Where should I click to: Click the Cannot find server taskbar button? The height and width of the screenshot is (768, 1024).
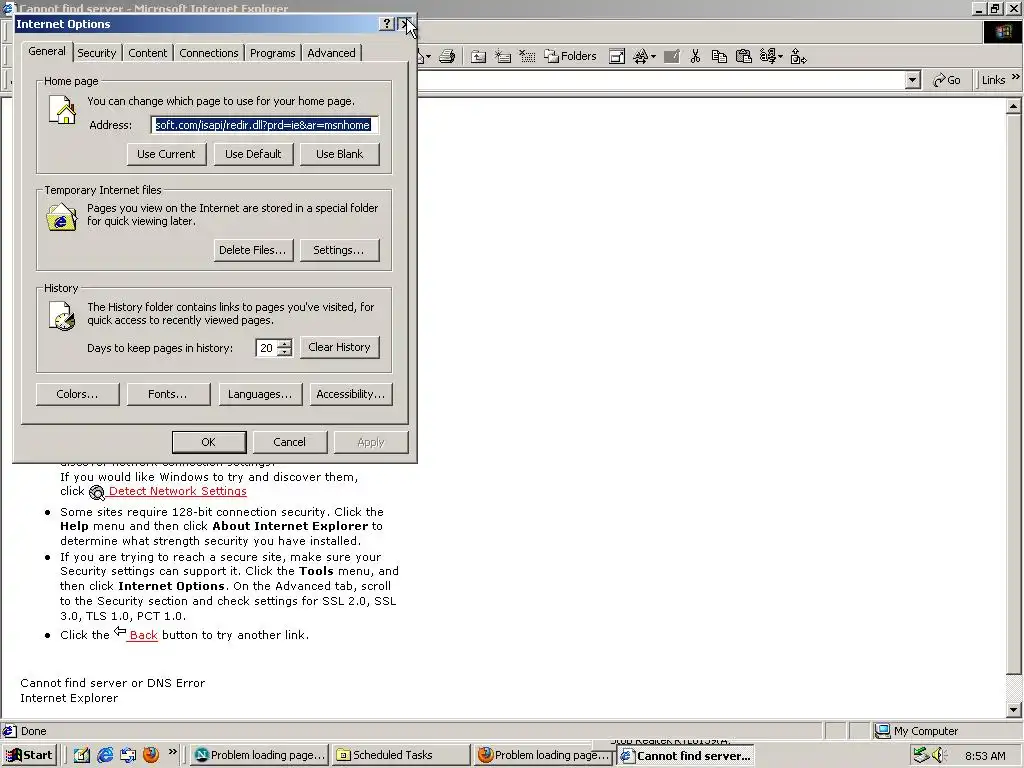[686, 756]
